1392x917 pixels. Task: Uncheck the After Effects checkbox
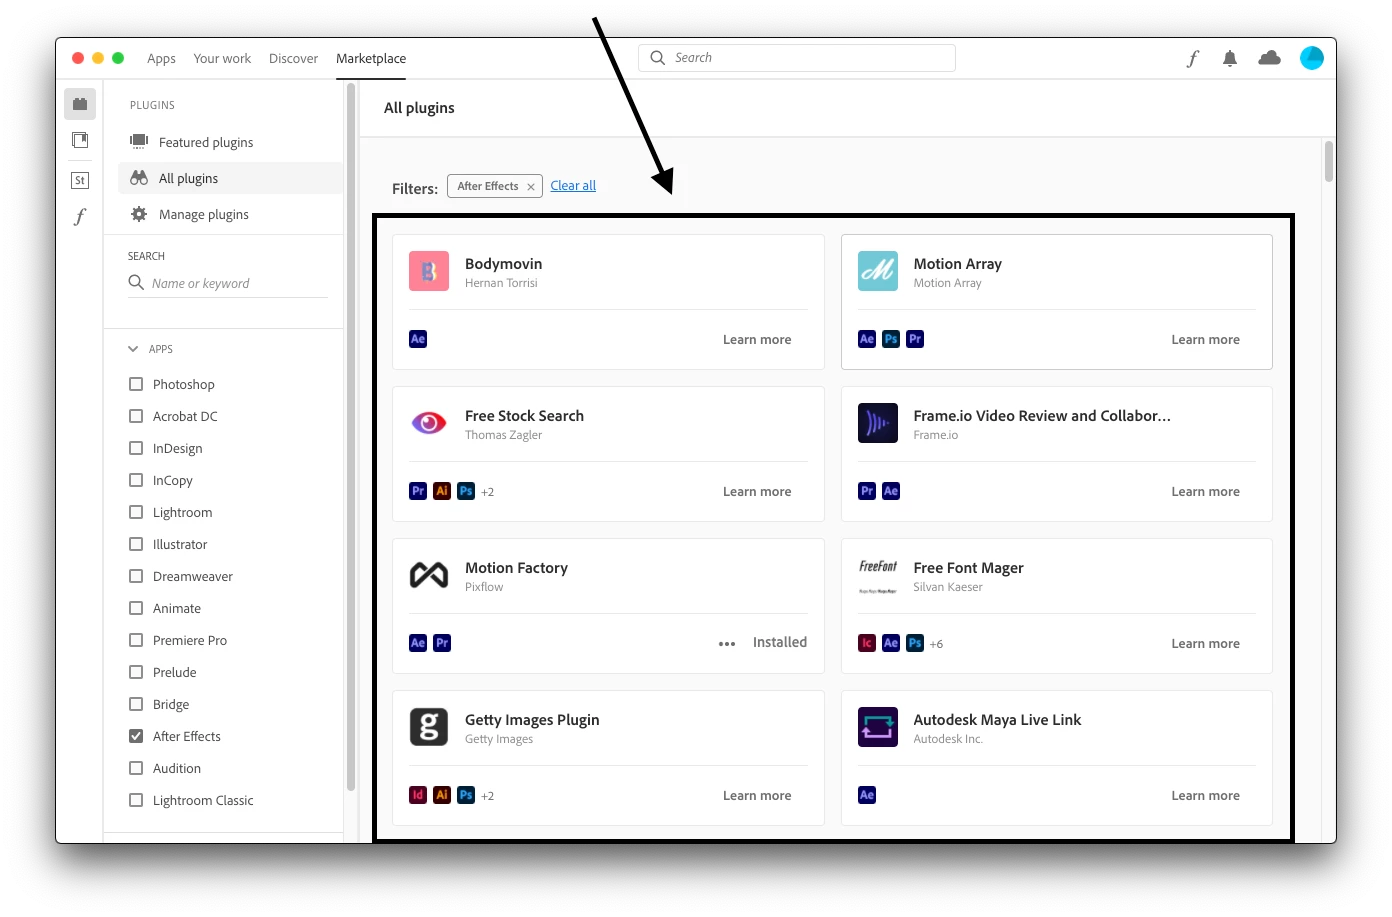point(136,736)
